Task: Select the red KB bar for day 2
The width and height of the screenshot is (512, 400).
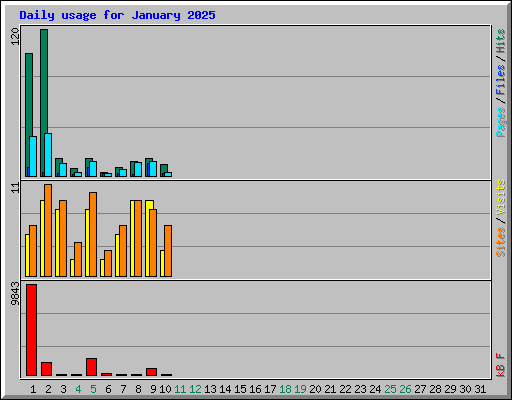Action: coord(46,369)
